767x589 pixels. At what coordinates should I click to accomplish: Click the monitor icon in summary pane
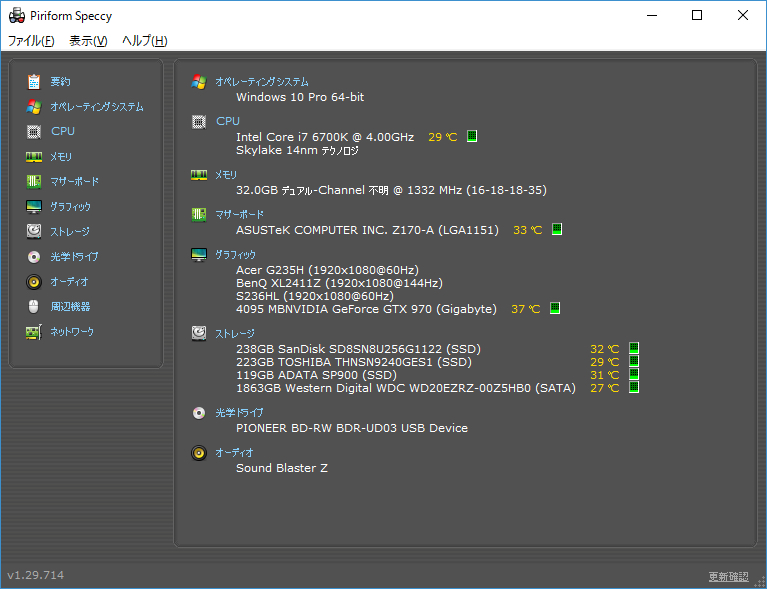point(199,255)
